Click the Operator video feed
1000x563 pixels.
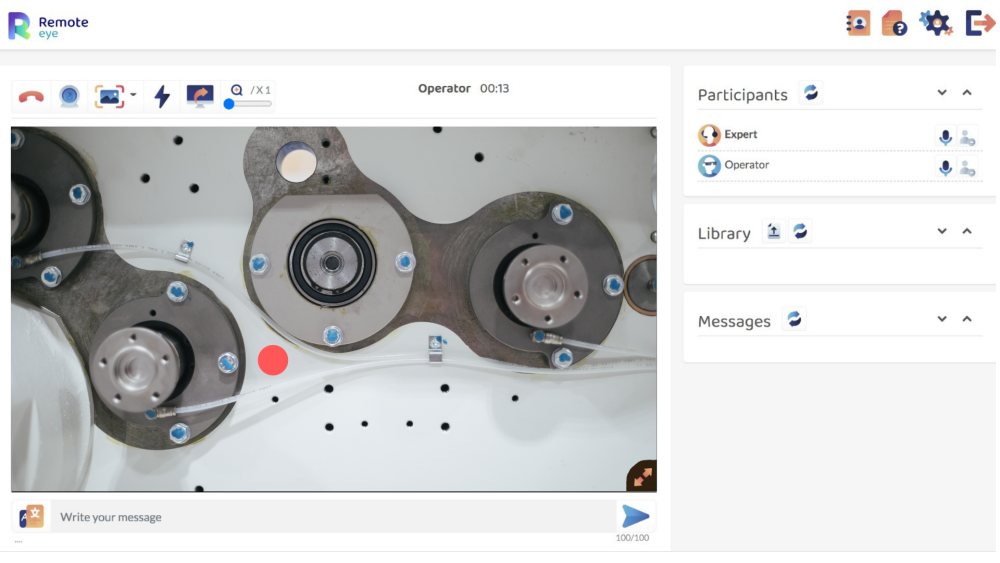tap(334, 309)
